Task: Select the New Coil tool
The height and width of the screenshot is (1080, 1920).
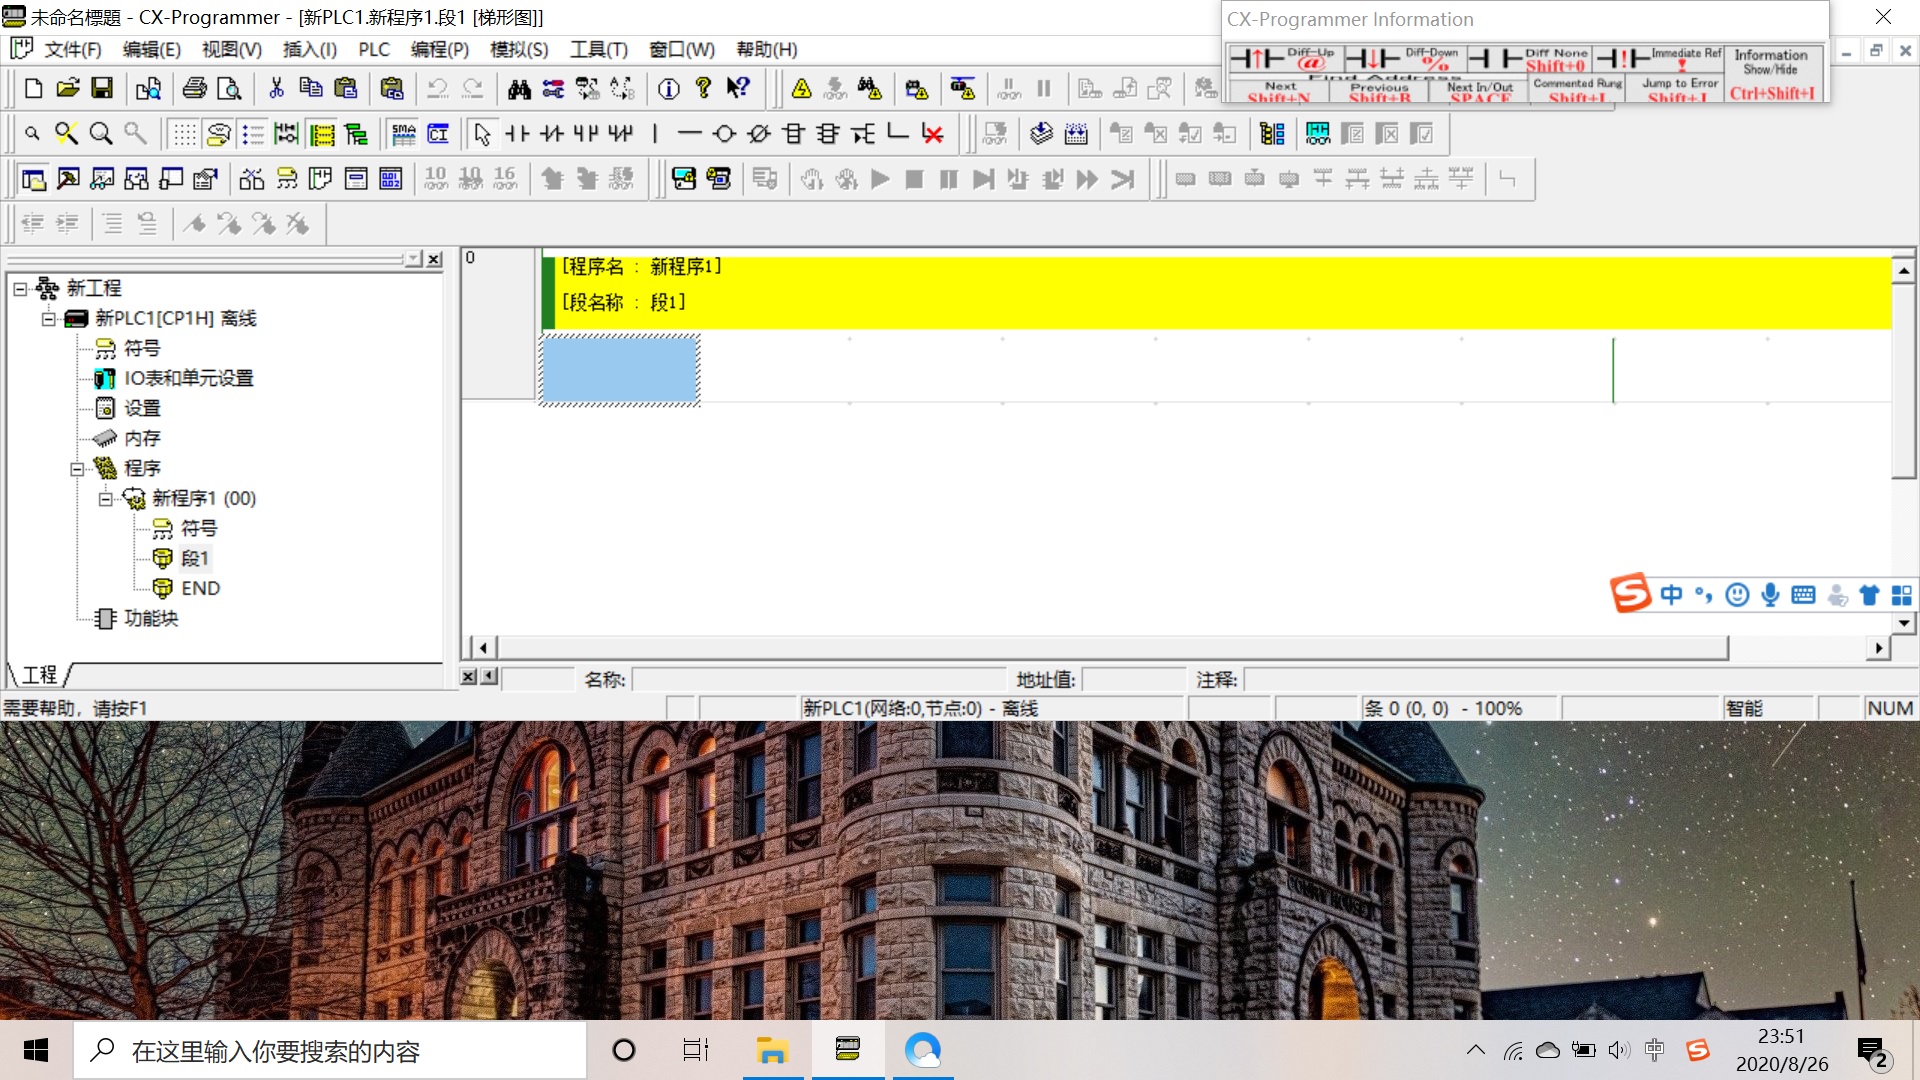Action: point(725,134)
